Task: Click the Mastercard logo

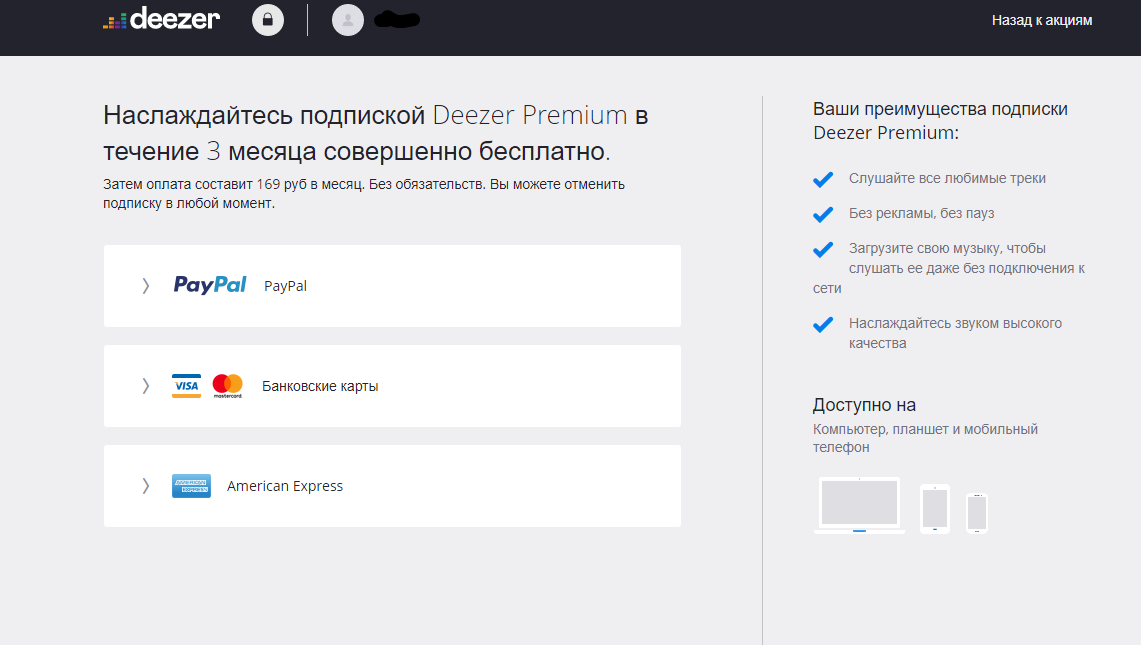Action: 228,386
